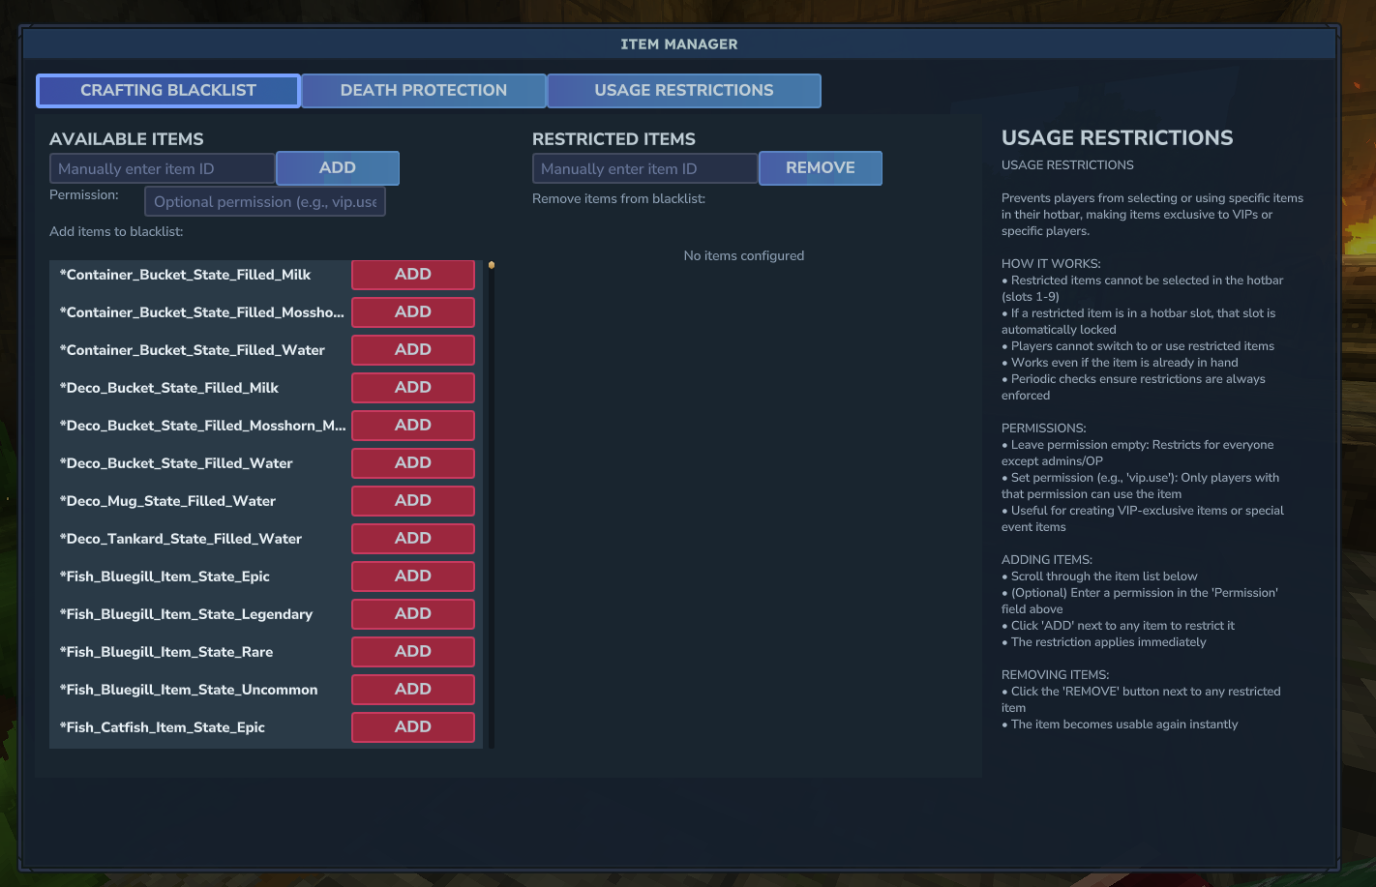
Task: Add Fish_Bluegill_Item_State_Epic to the blacklist
Action: (413, 576)
